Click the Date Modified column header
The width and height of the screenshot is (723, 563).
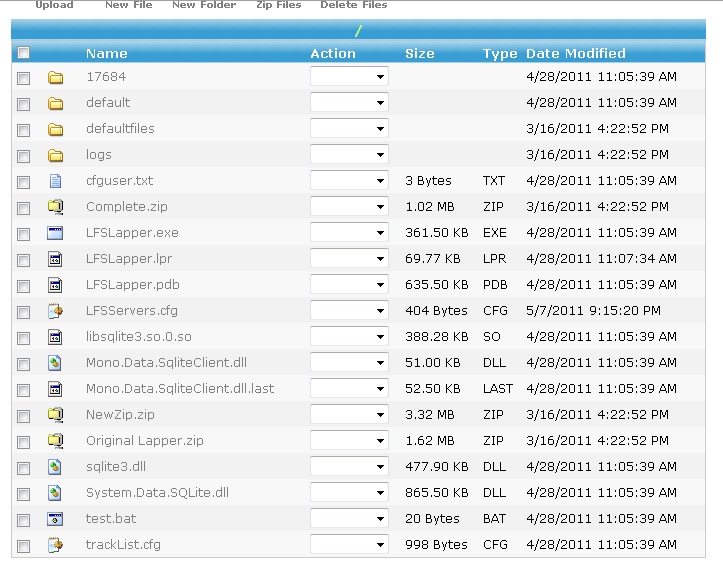[576, 53]
